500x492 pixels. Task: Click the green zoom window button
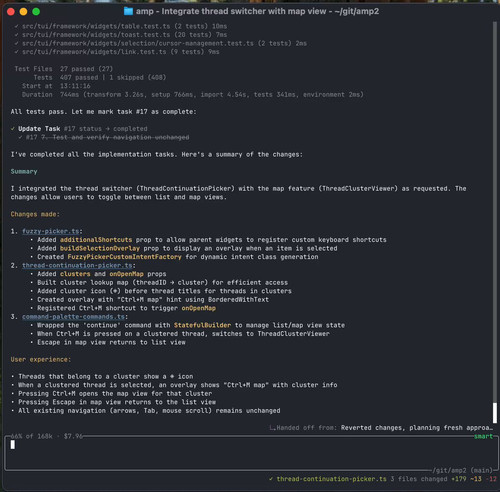click(x=36, y=12)
